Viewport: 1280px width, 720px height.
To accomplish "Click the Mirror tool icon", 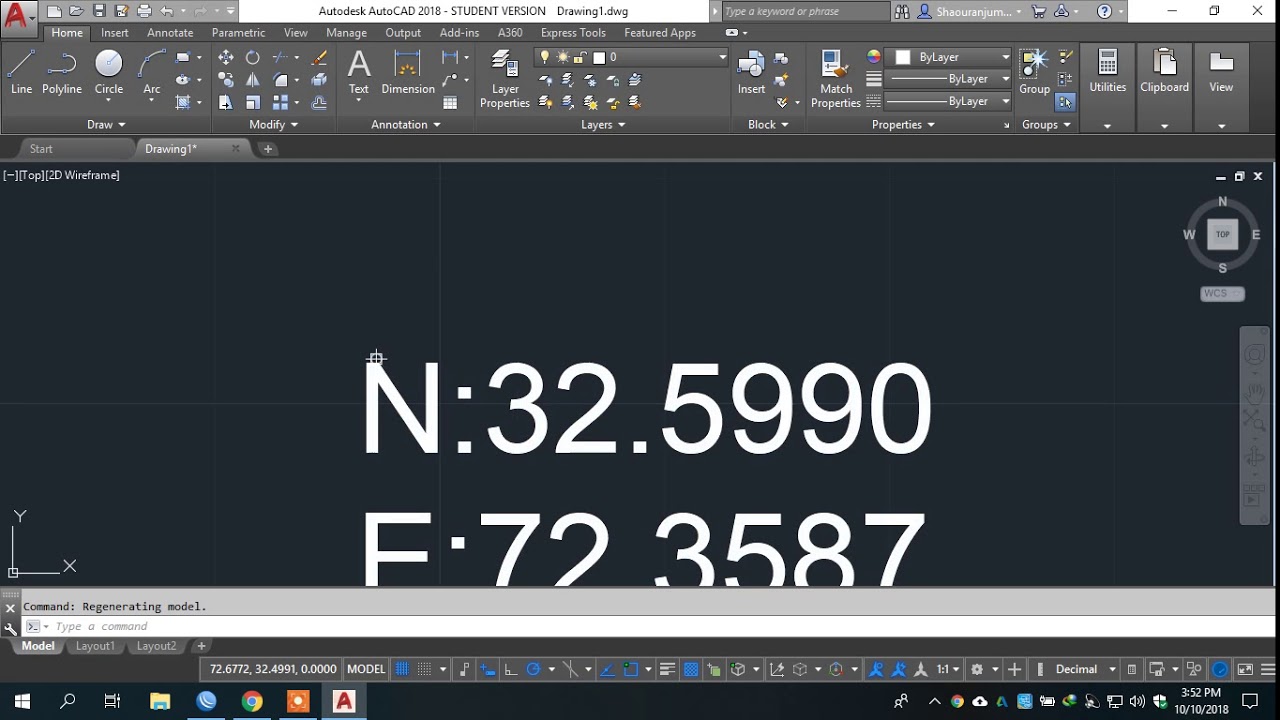I will pos(253,80).
